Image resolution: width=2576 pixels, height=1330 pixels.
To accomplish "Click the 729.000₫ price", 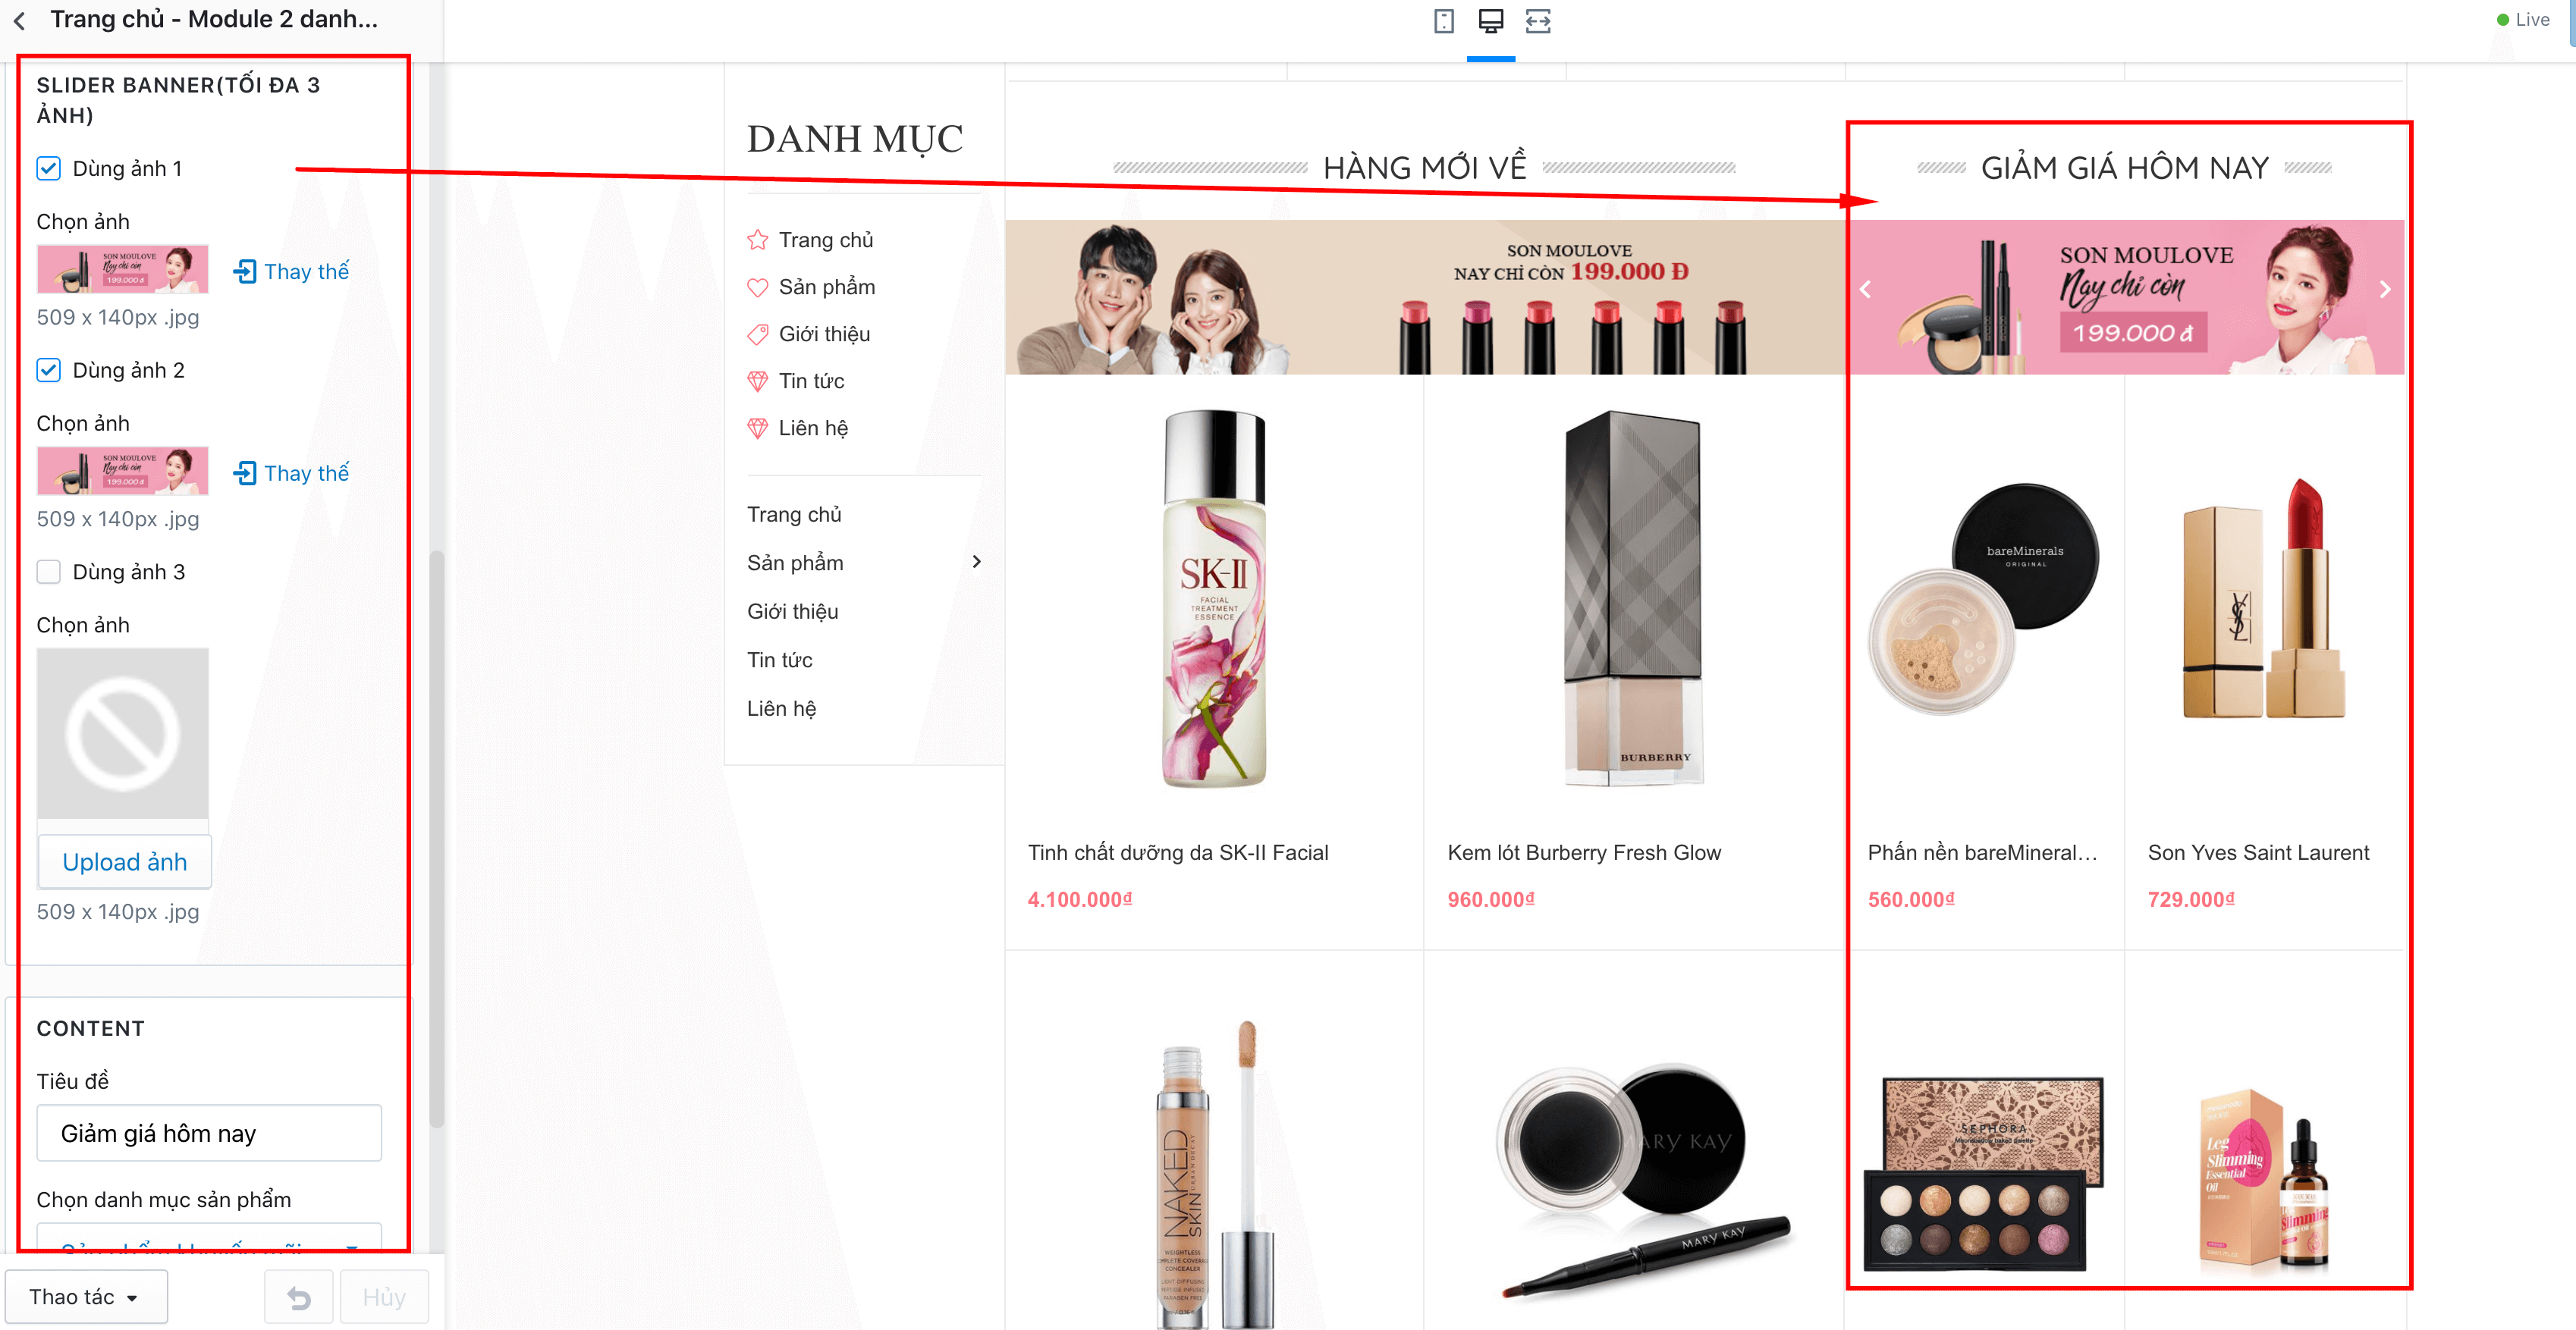I will 2191,900.
